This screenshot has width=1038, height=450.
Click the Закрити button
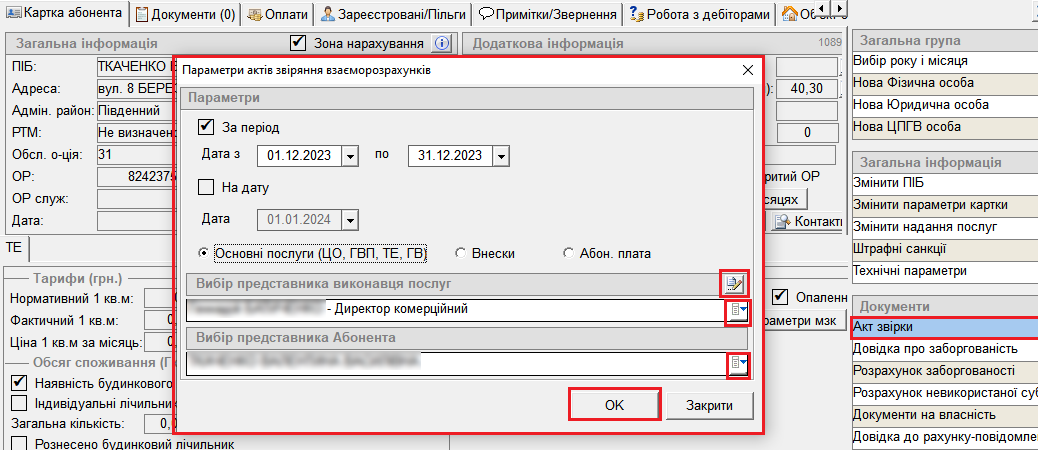pos(709,405)
